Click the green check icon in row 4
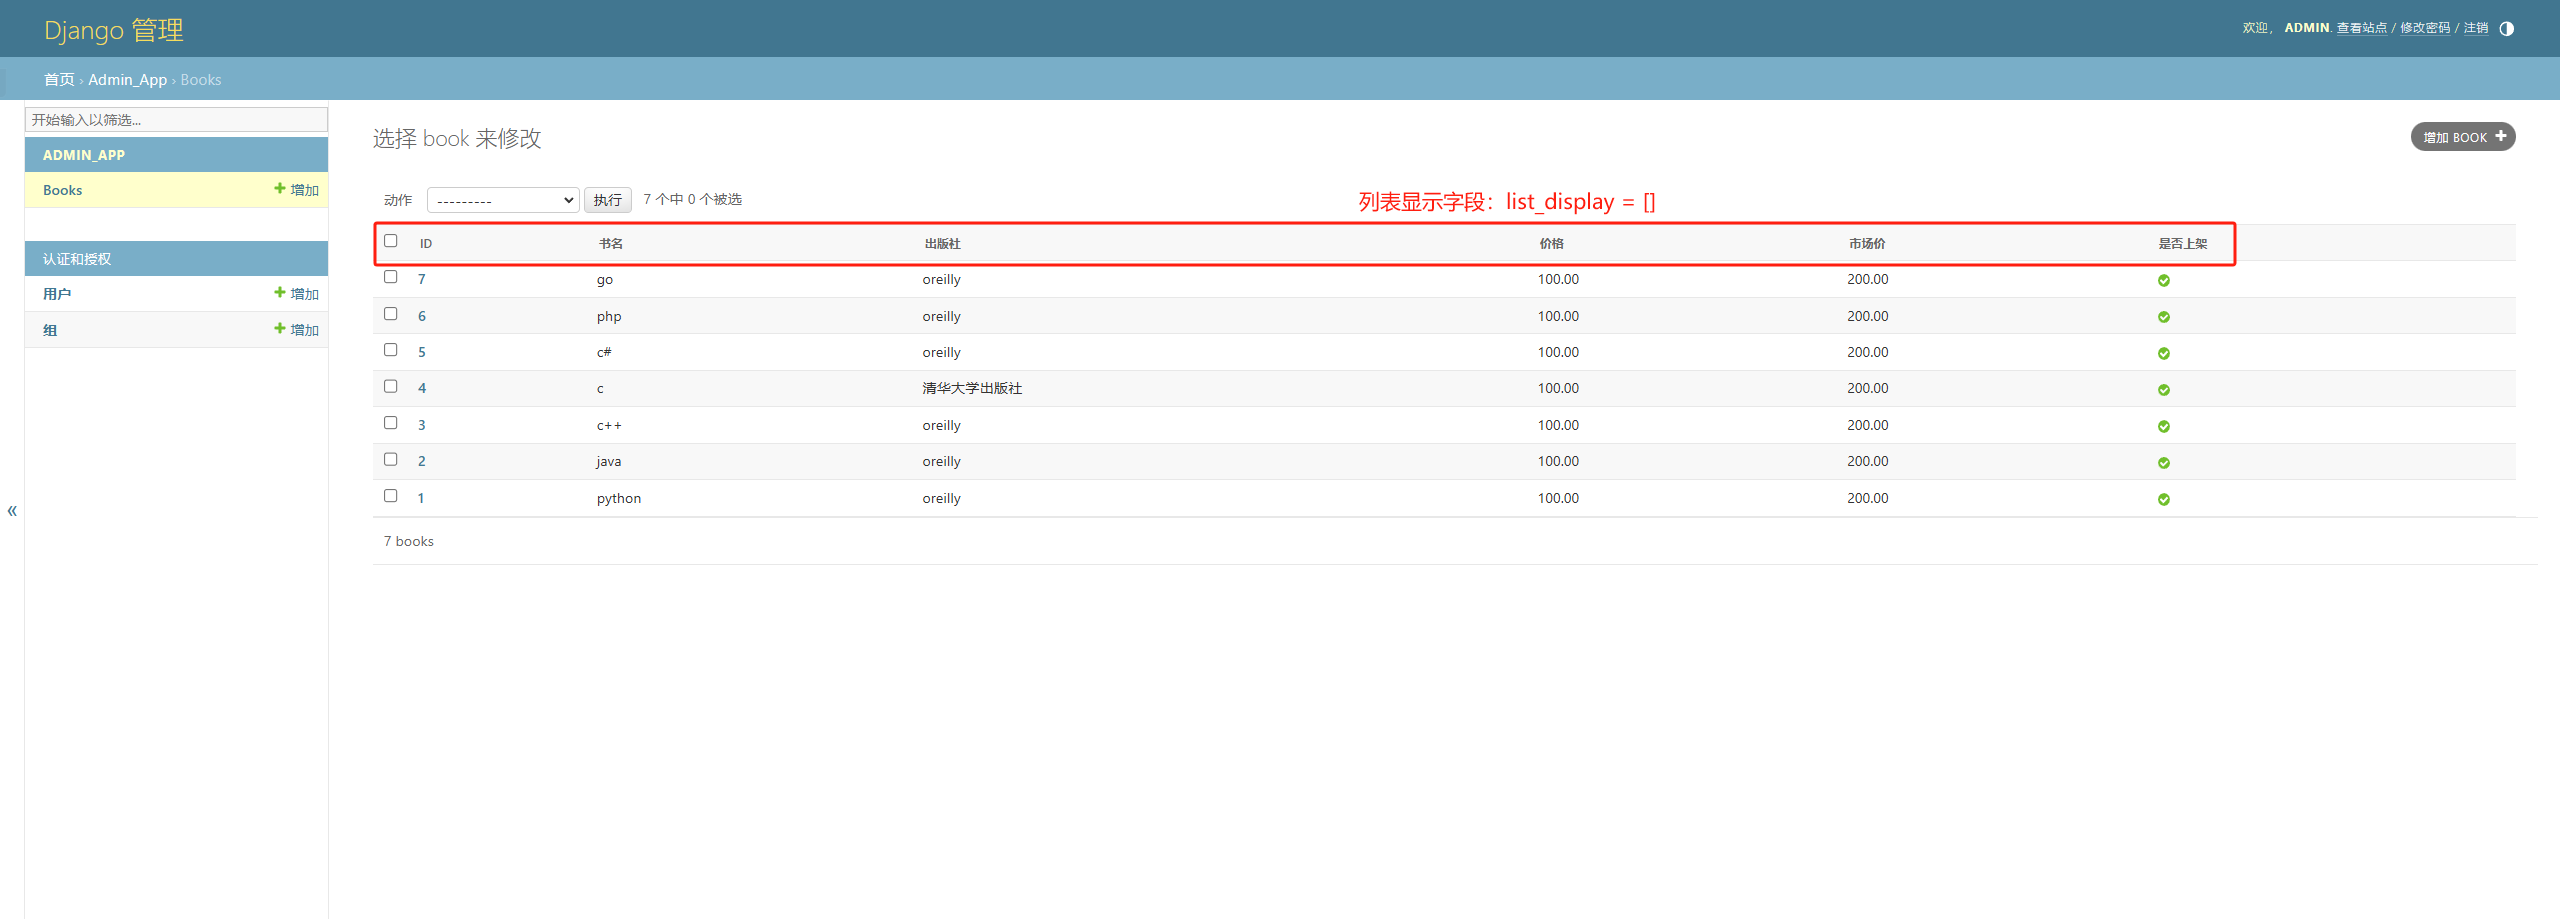The height and width of the screenshot is (919, 2560). click(x=2163, y=389)
